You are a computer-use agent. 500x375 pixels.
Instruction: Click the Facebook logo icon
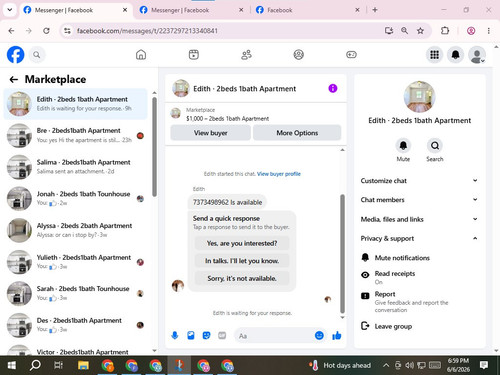pyautogui.click(x=15, y=55)
